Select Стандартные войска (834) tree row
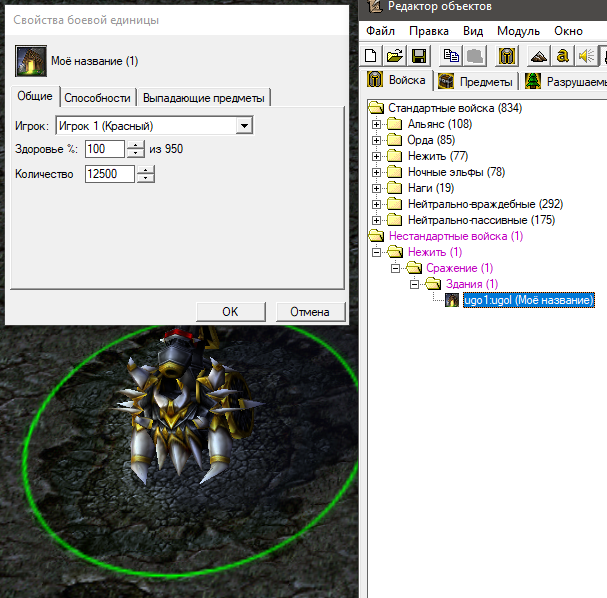Image resolution: width=607 pixels, height=598 pixels. (455, 108)
